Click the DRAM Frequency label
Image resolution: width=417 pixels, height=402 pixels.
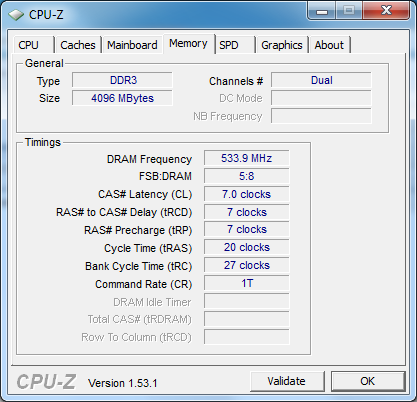coord(149,159)
